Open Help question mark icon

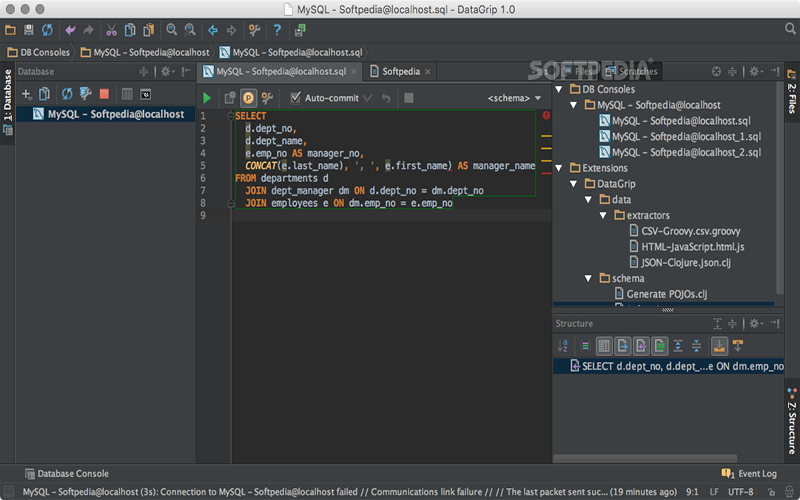click(277, 30)
